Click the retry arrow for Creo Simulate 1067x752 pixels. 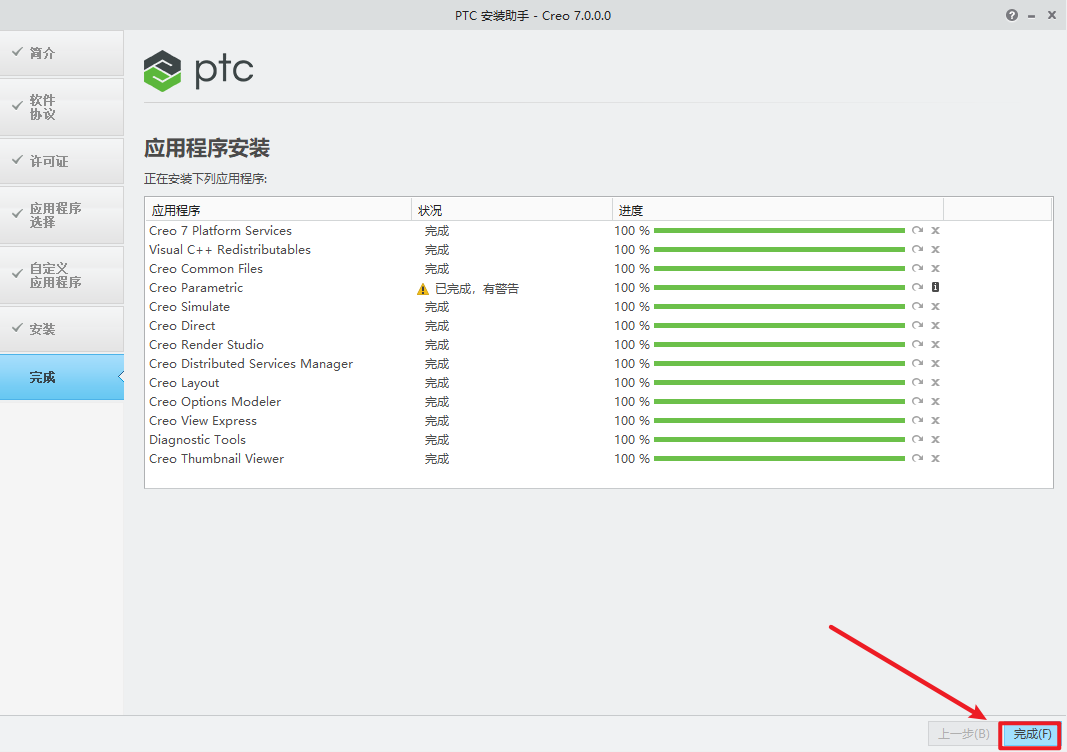[917, 307]
